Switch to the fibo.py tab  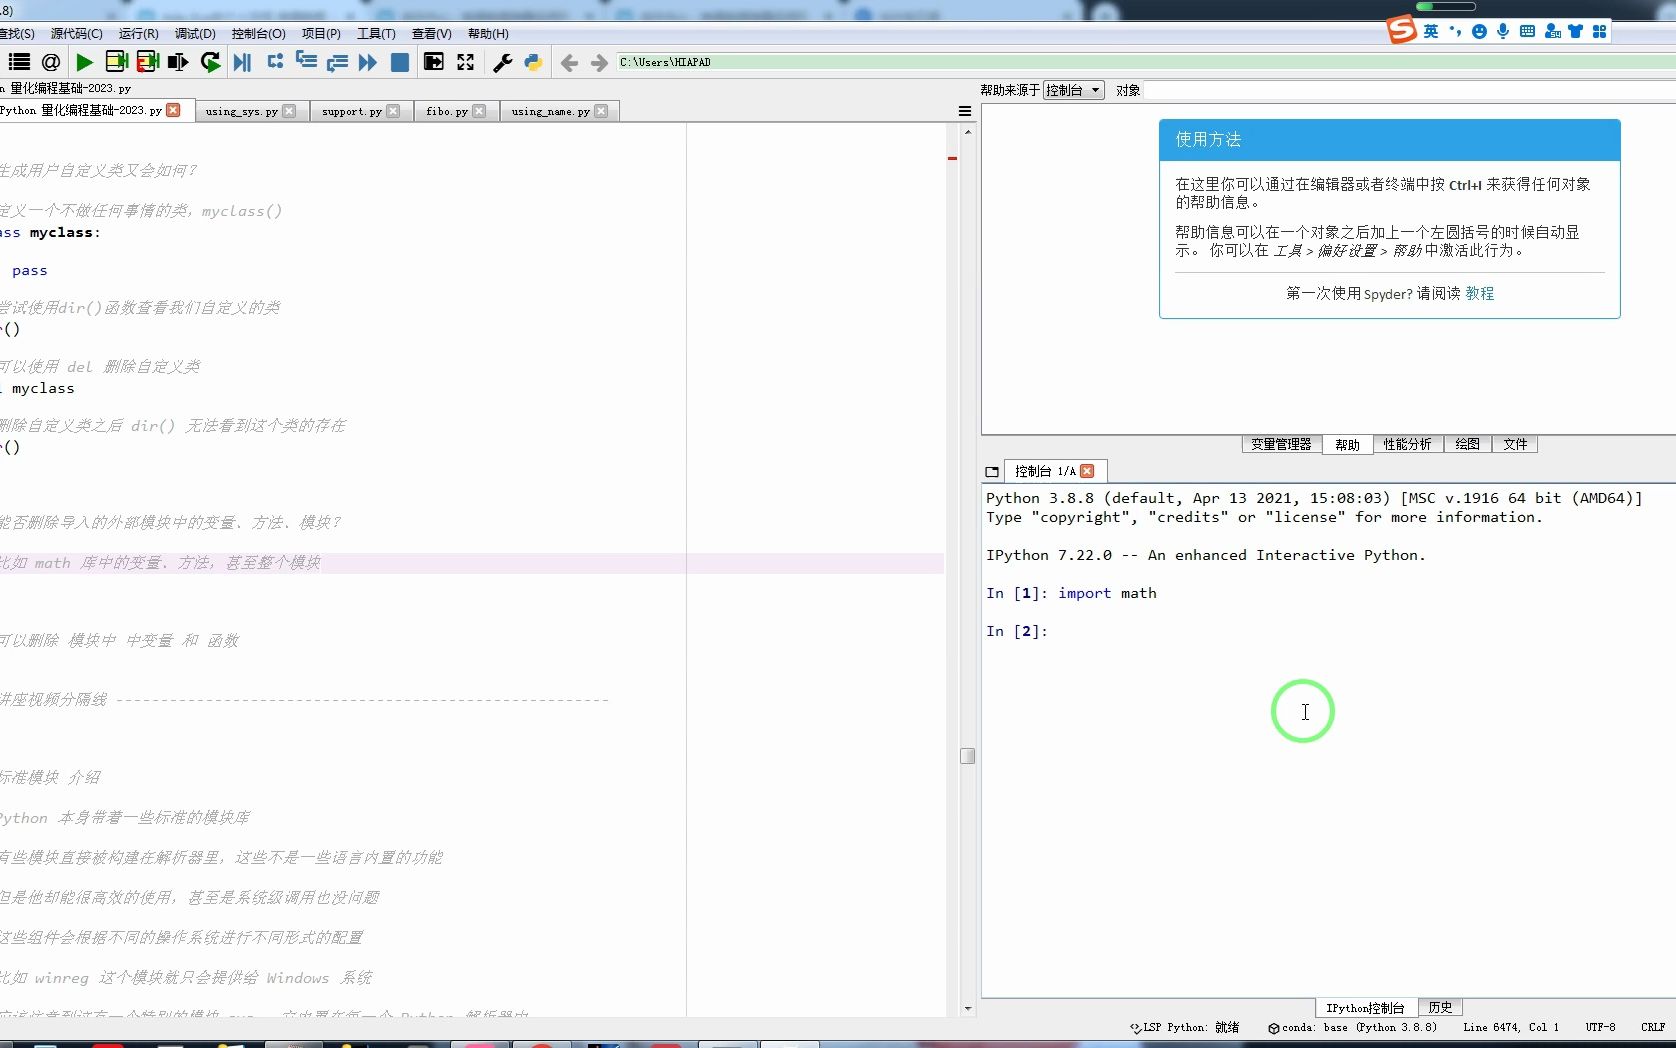click(x=447, y=111)
